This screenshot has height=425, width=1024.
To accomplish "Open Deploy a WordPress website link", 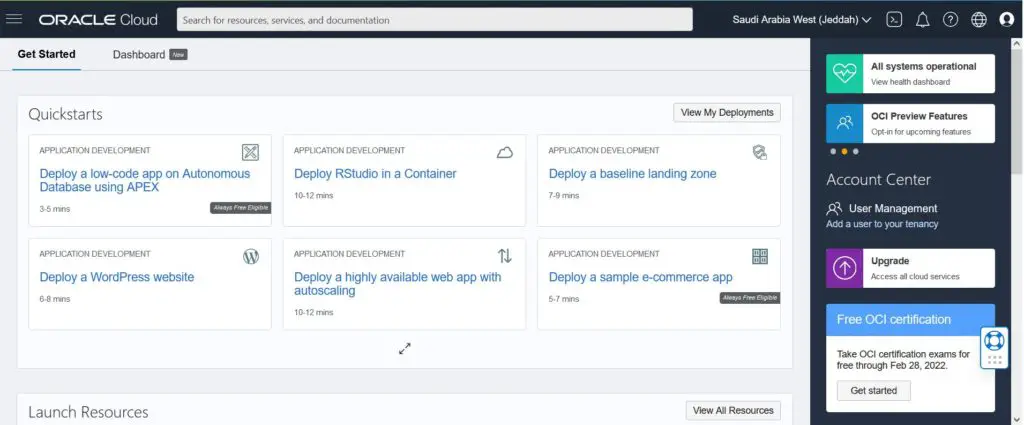I will pos(117,277).
